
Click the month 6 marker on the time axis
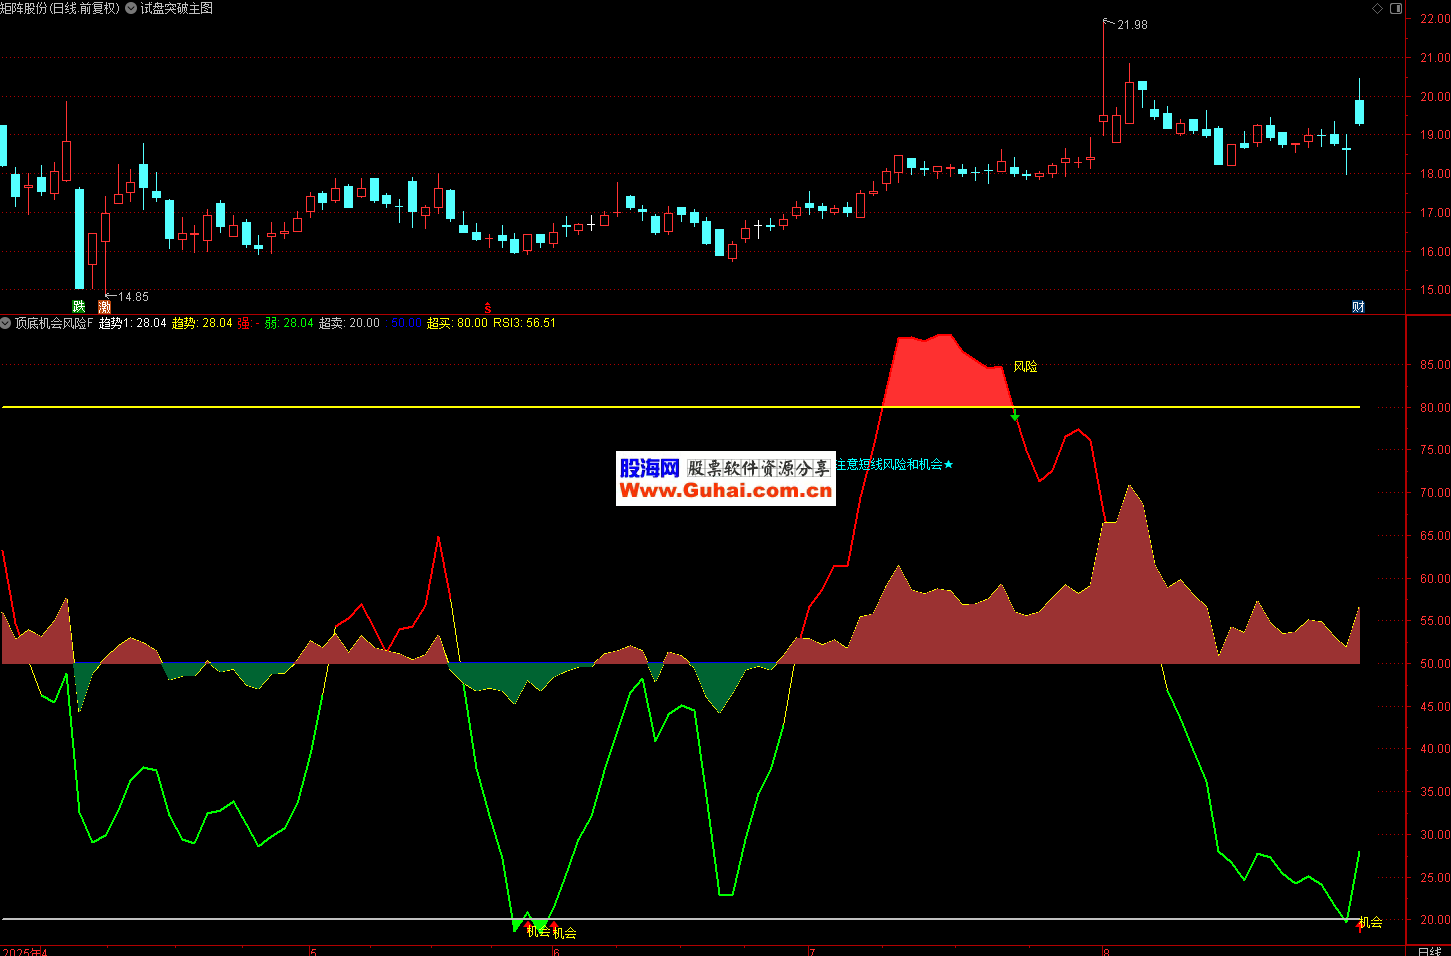[x=556, y=951]
